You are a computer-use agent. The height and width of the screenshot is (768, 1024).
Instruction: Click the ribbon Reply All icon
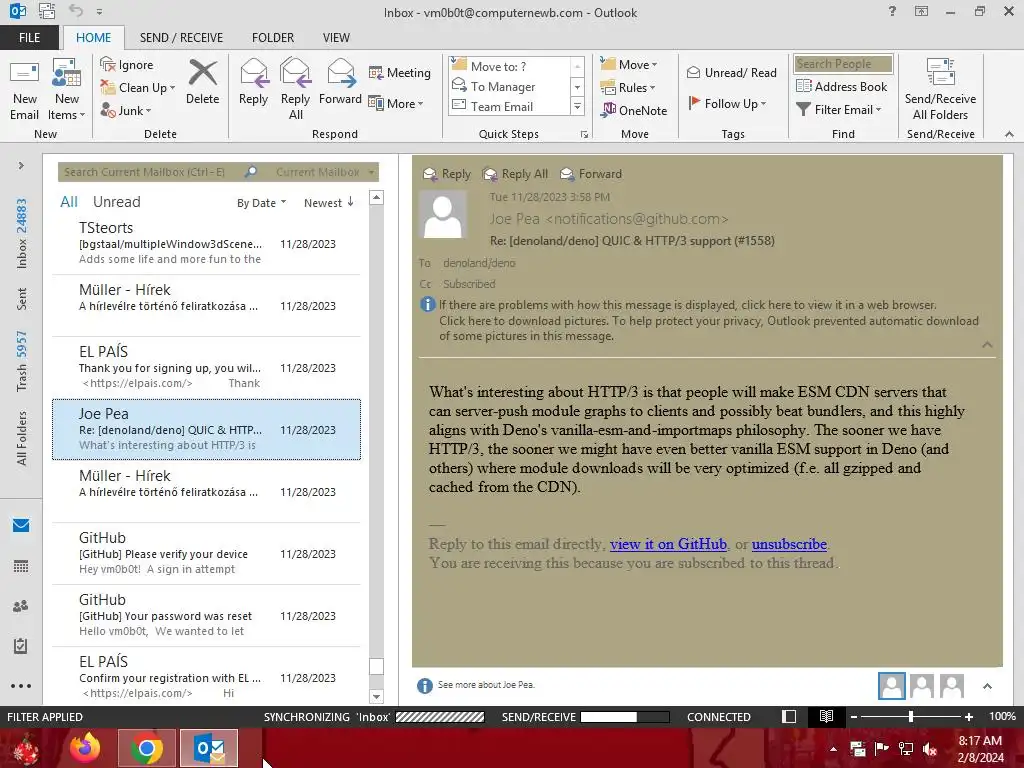(295, 73)
